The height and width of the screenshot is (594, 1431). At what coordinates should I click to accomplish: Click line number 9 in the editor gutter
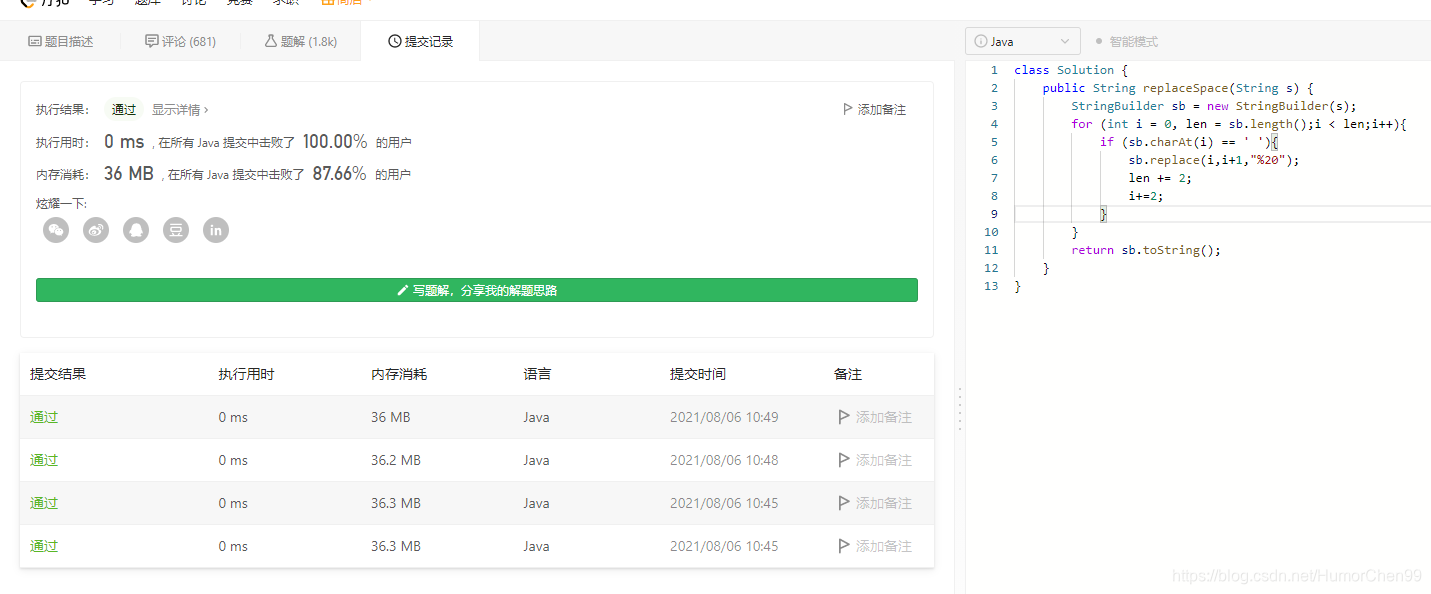pos(994,214)
